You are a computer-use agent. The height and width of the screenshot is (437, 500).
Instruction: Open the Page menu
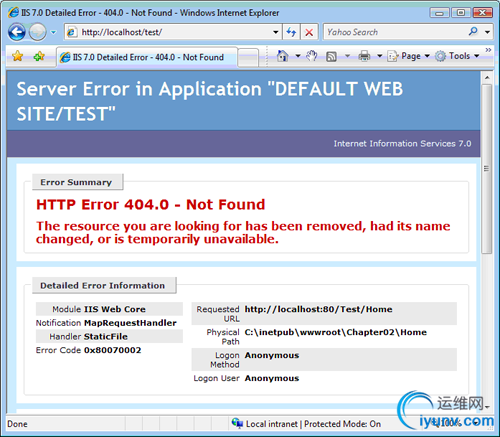[409, 56]
